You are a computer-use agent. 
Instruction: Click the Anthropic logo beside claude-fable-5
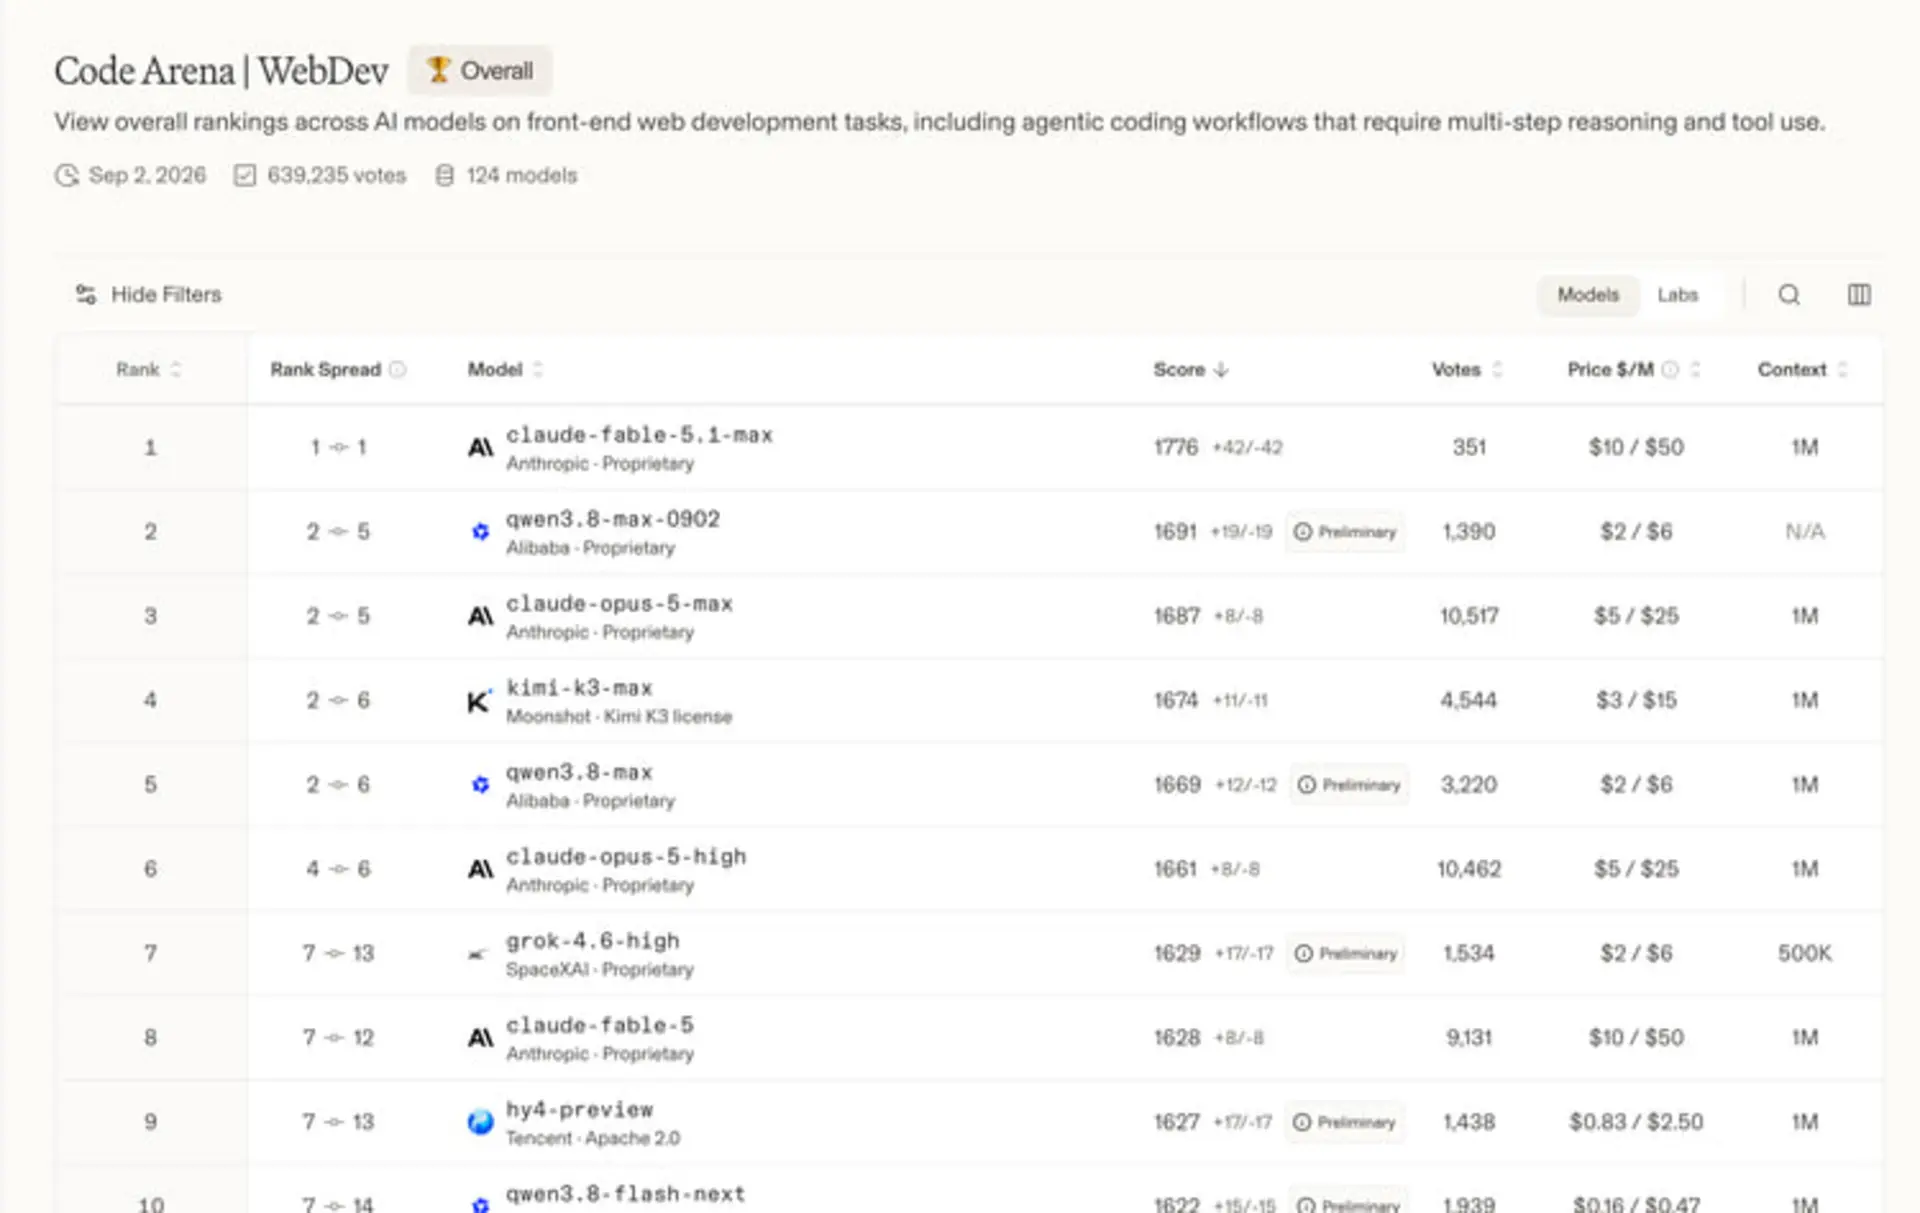pyautogui.click(x=480, y=1037)
